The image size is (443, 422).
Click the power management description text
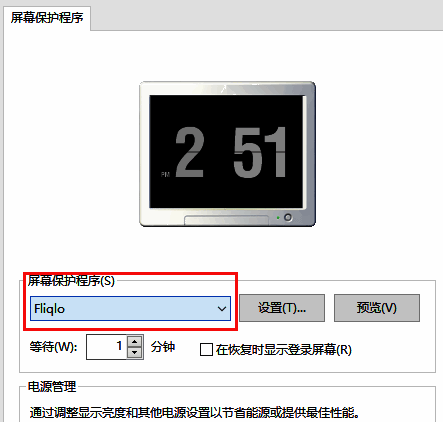tap(195, 413)
